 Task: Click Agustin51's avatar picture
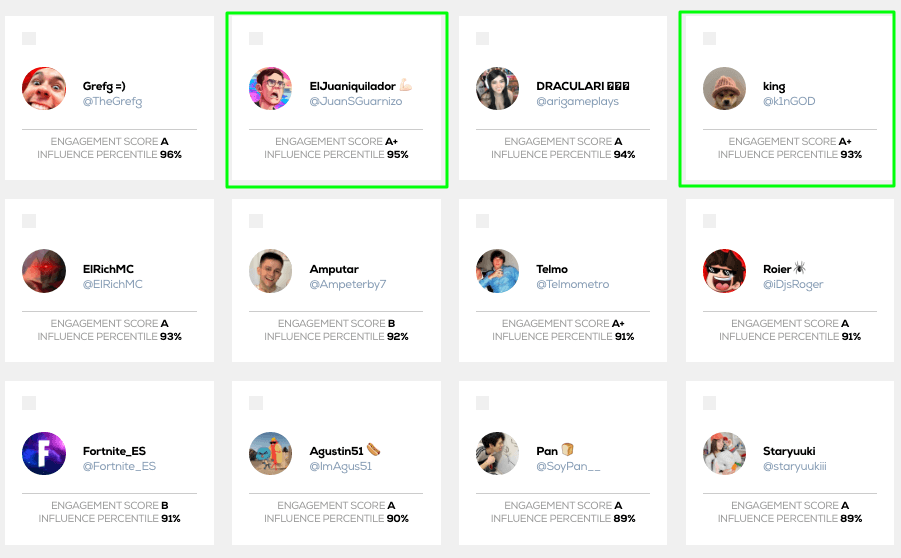pyautogui.click(x=271, y=453)
